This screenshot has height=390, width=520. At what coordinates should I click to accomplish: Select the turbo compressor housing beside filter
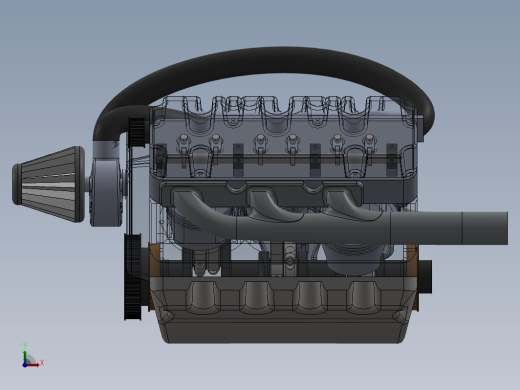(x=106, y=192)
